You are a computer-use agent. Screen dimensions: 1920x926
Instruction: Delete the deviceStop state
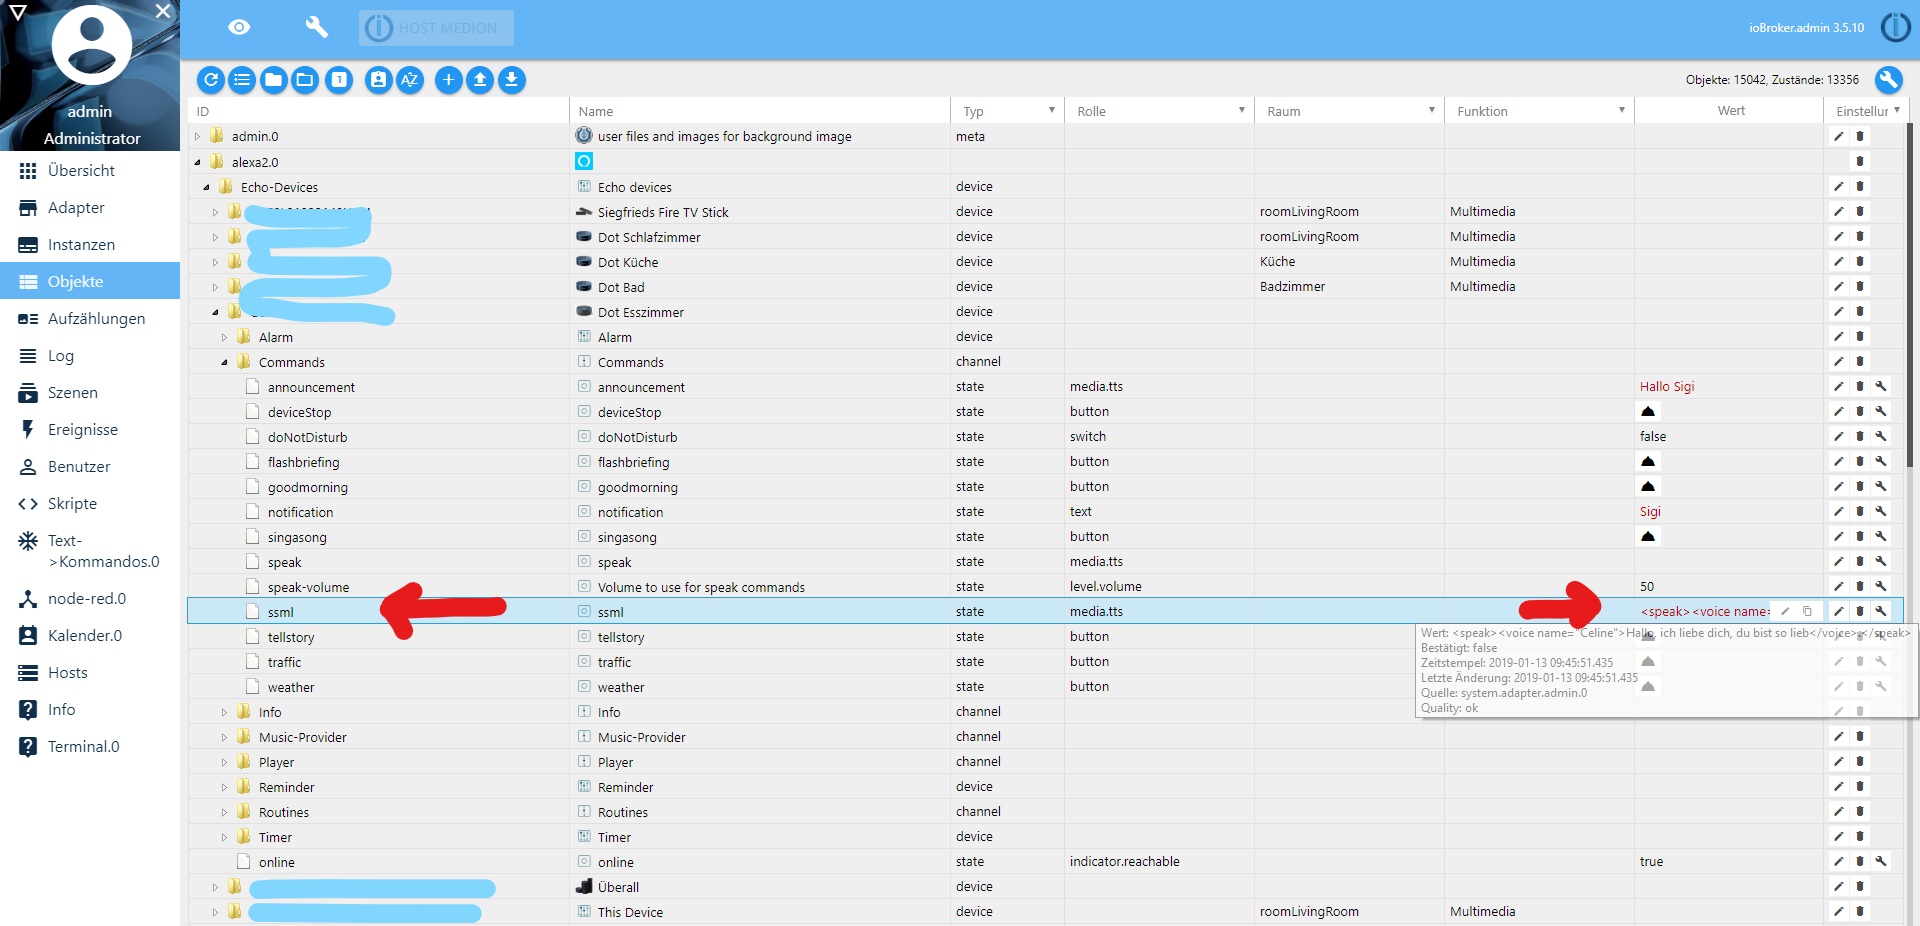(x=1860, y=411)
